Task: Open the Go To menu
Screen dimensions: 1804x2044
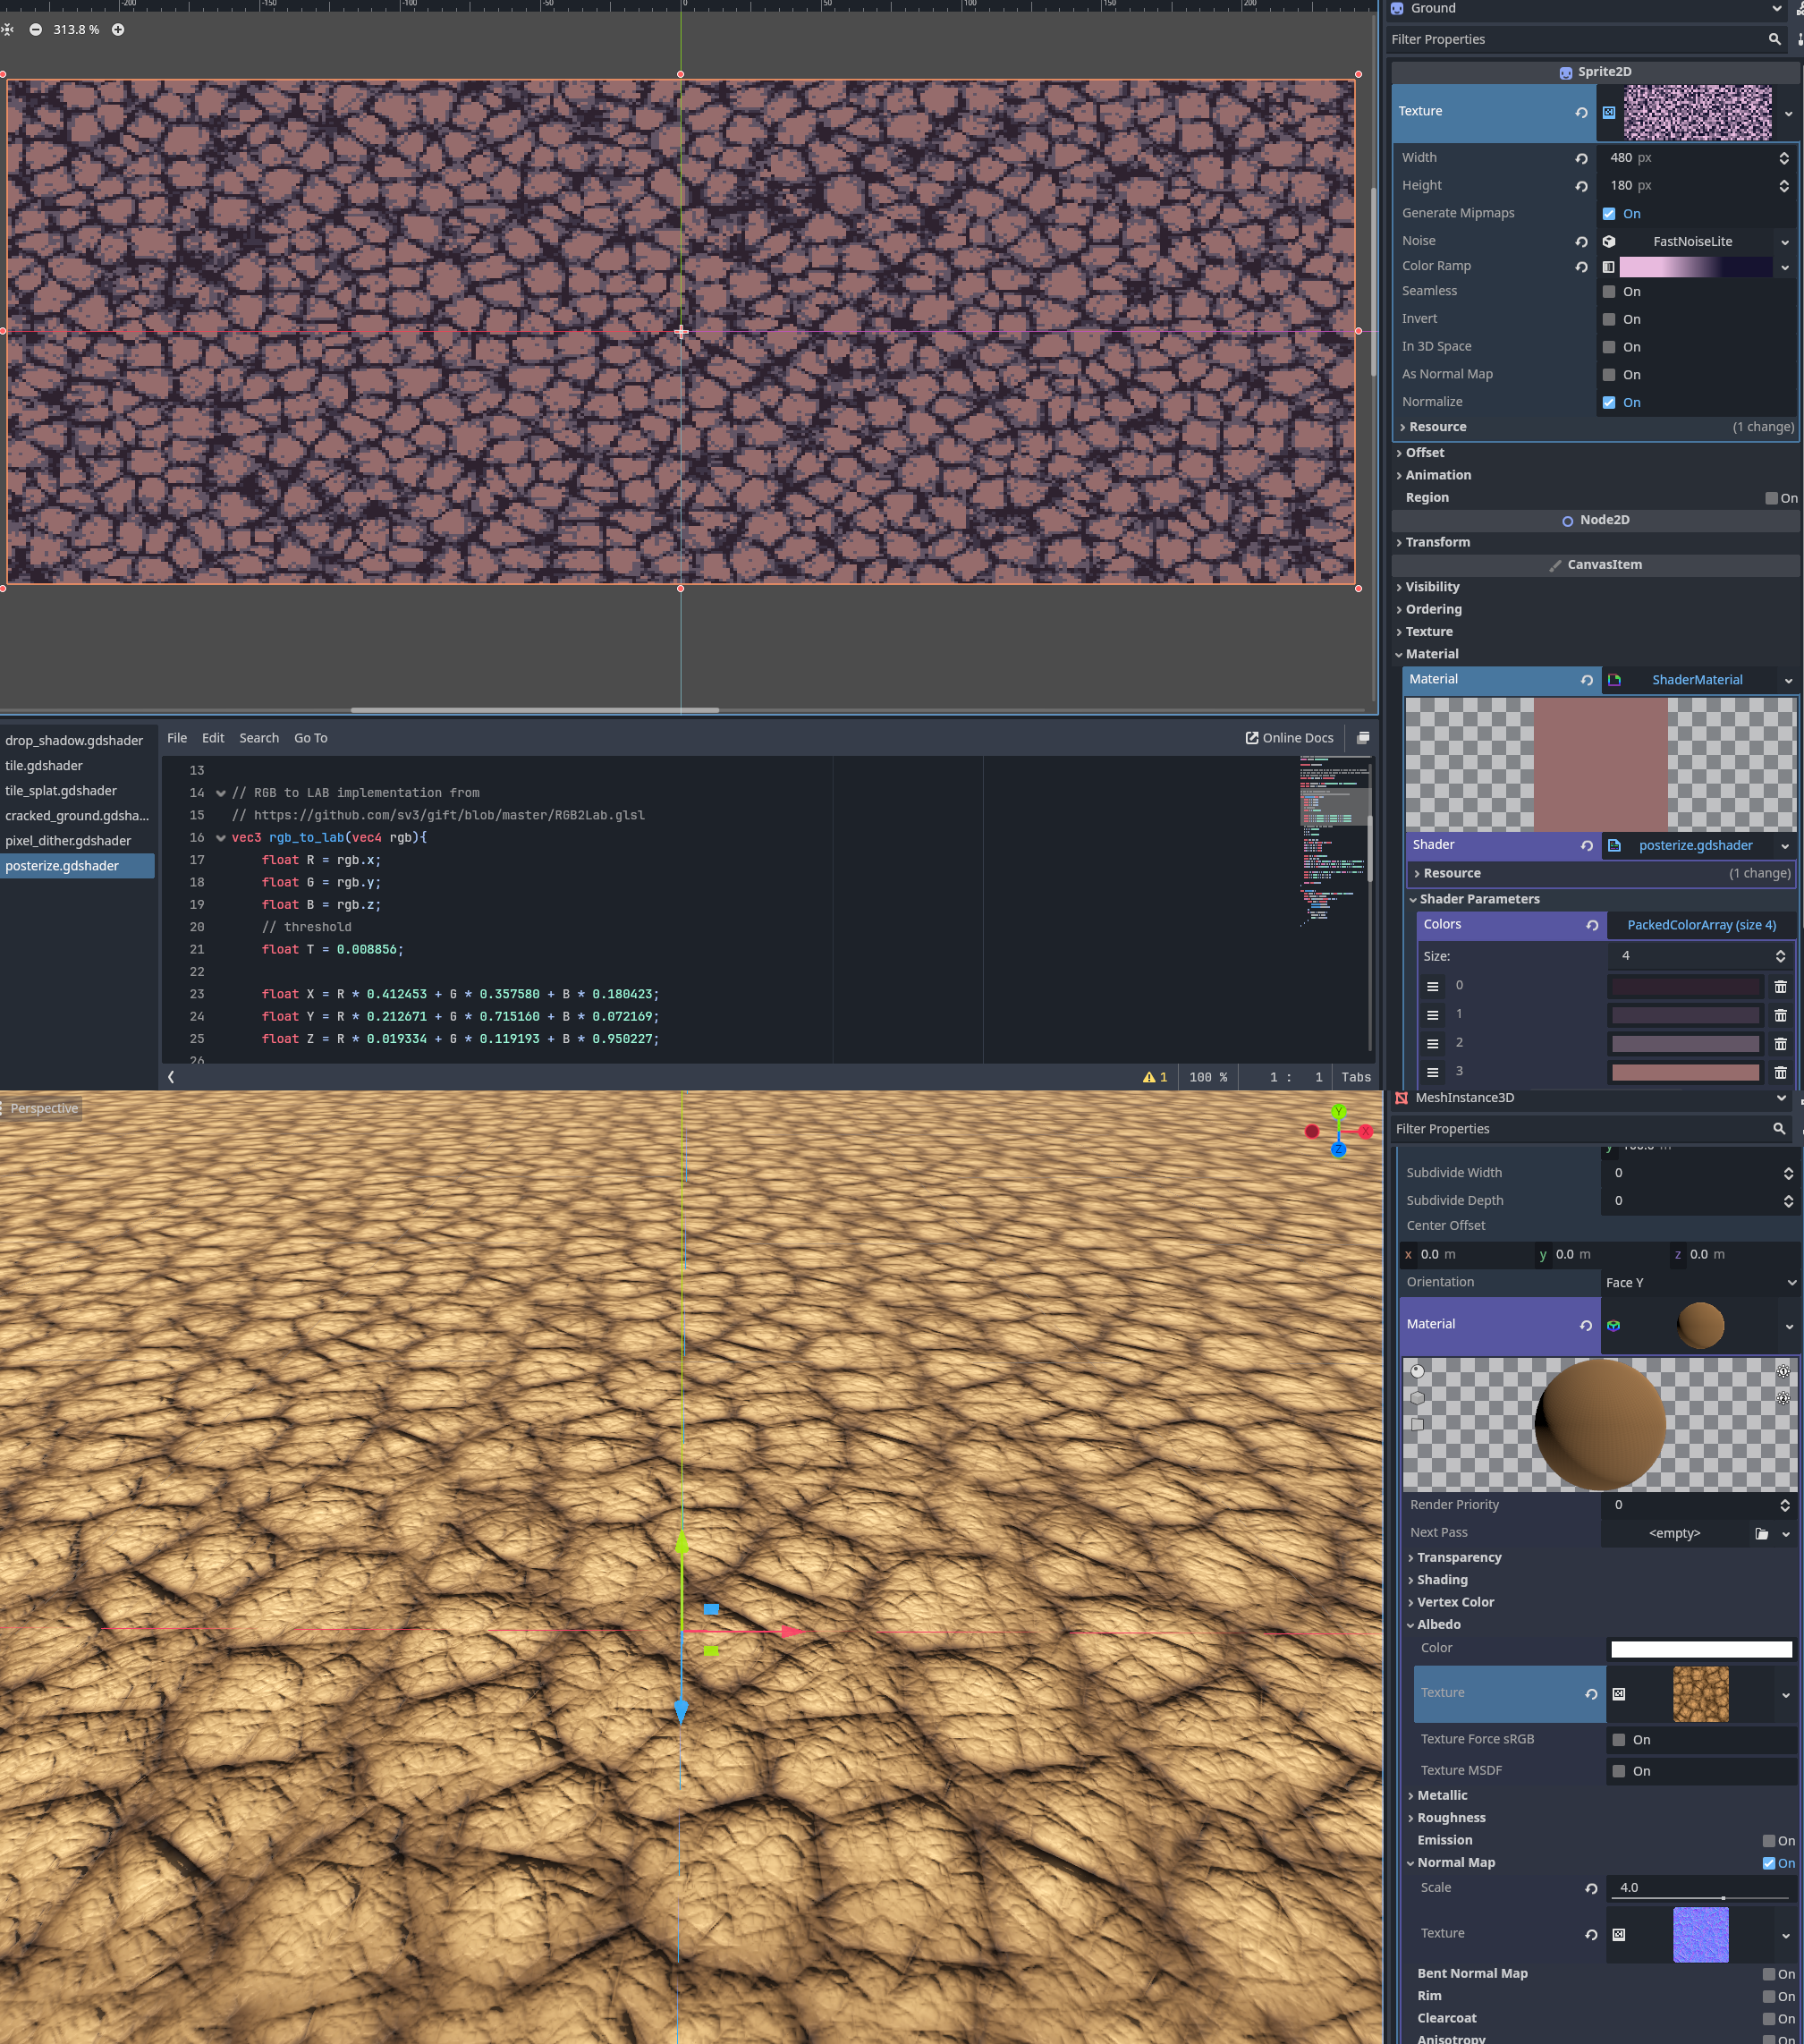Action: coord(310,738)
